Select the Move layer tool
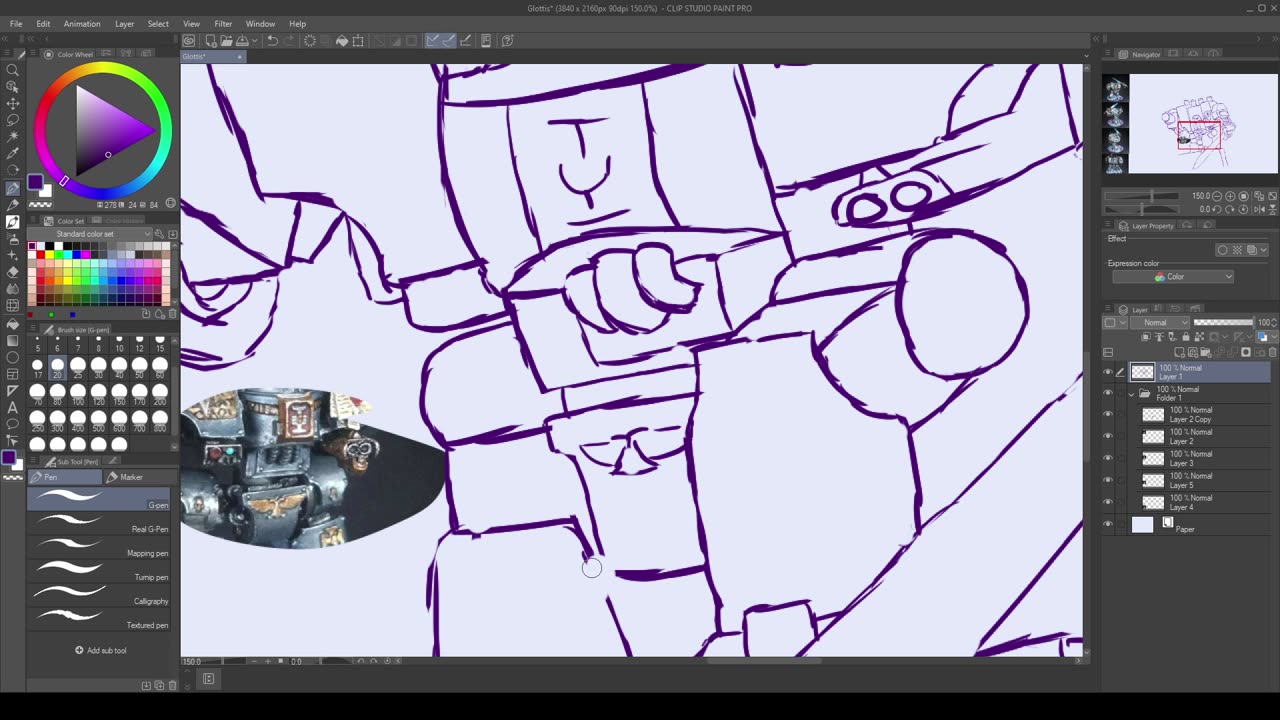The width and height of the screenshot is (1280, 720). click(12, 103)
